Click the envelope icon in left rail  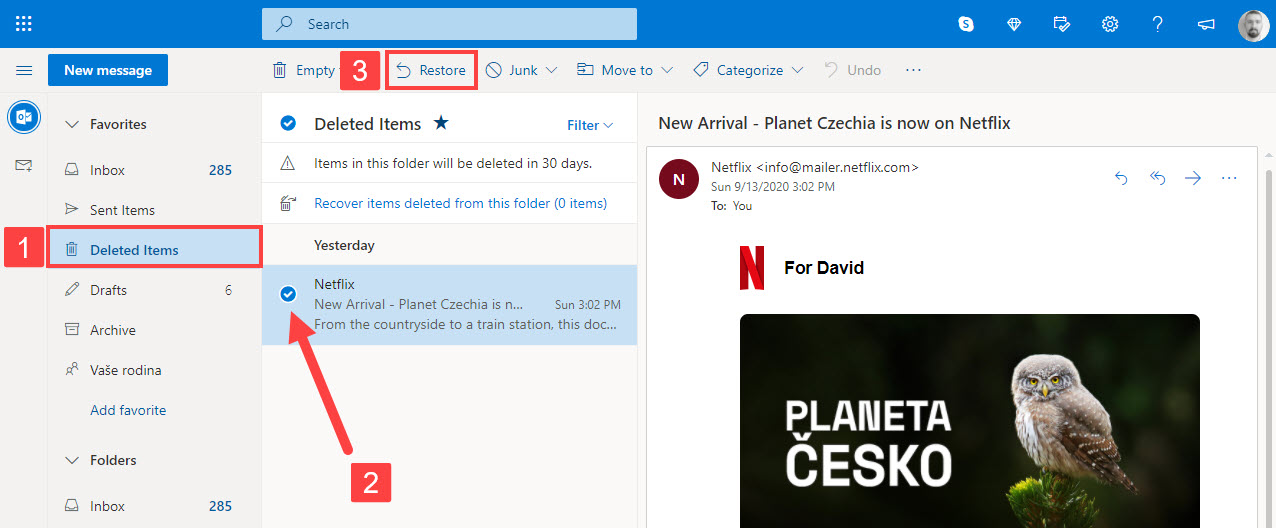pos(24,165)
